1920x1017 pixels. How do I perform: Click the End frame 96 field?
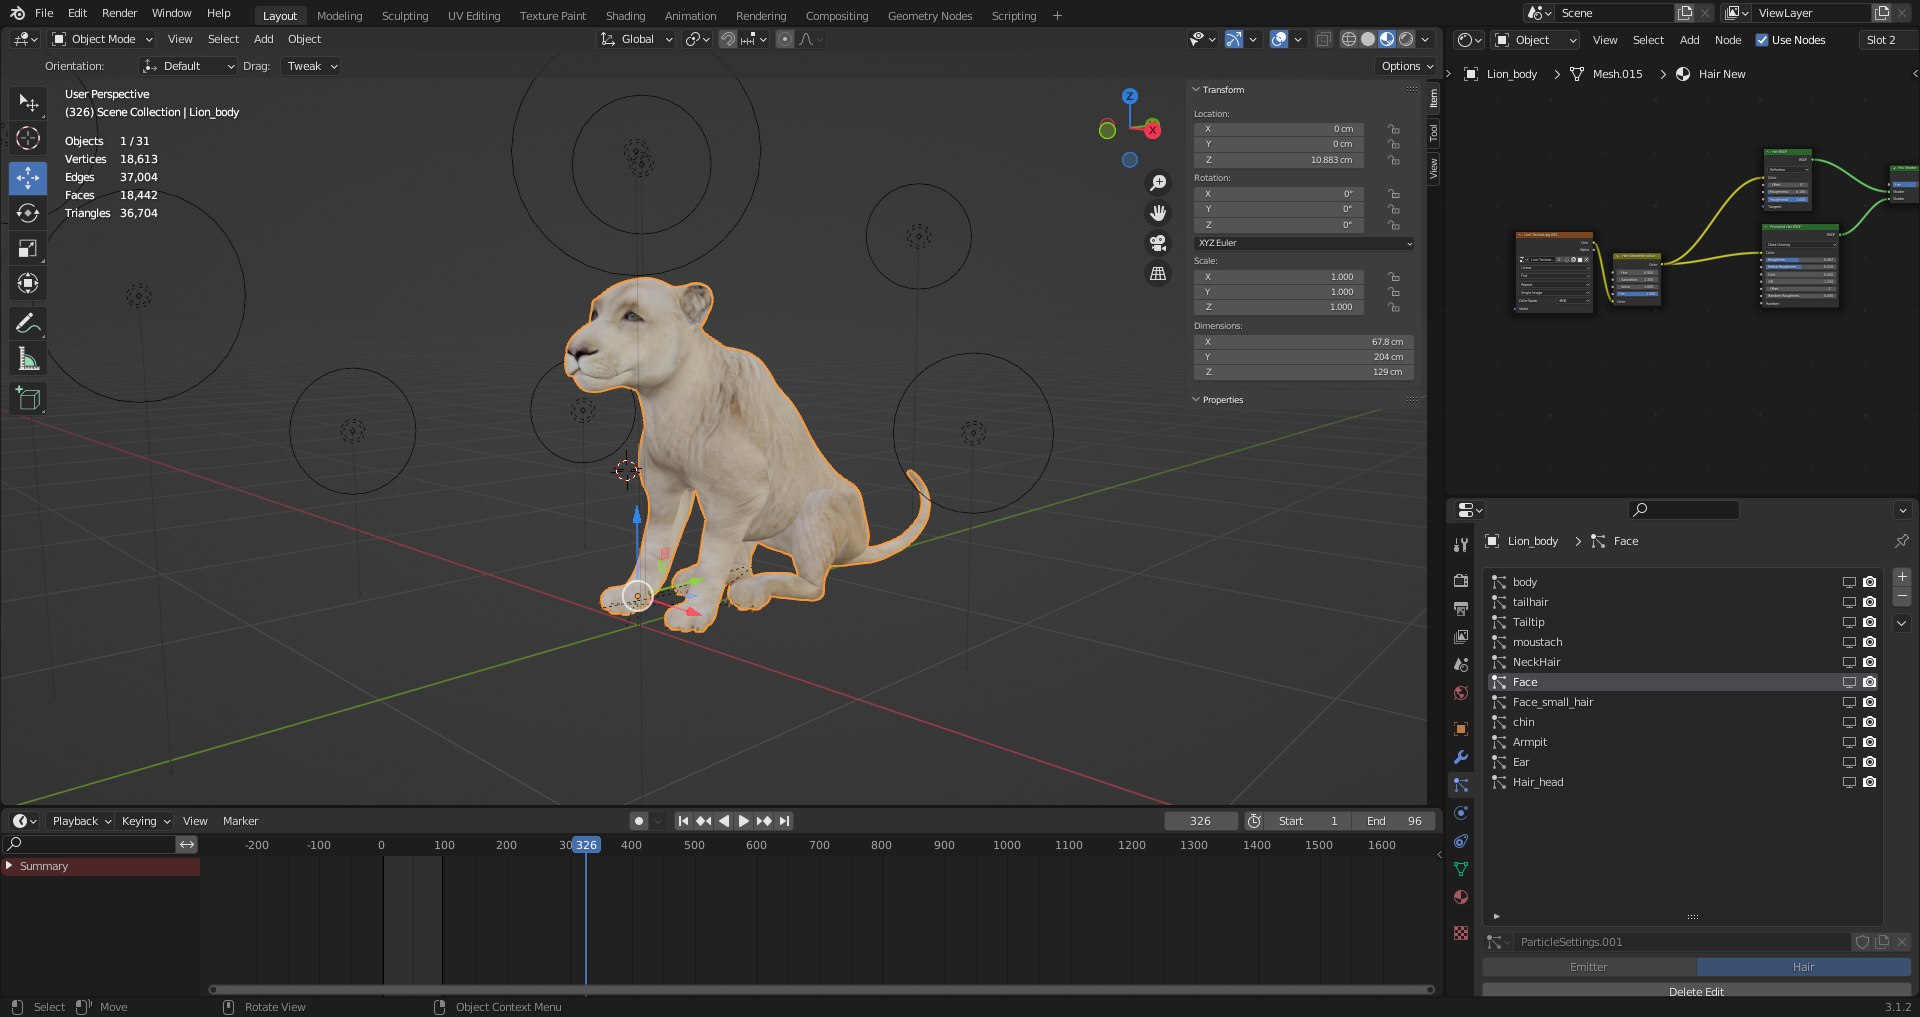1394,821
